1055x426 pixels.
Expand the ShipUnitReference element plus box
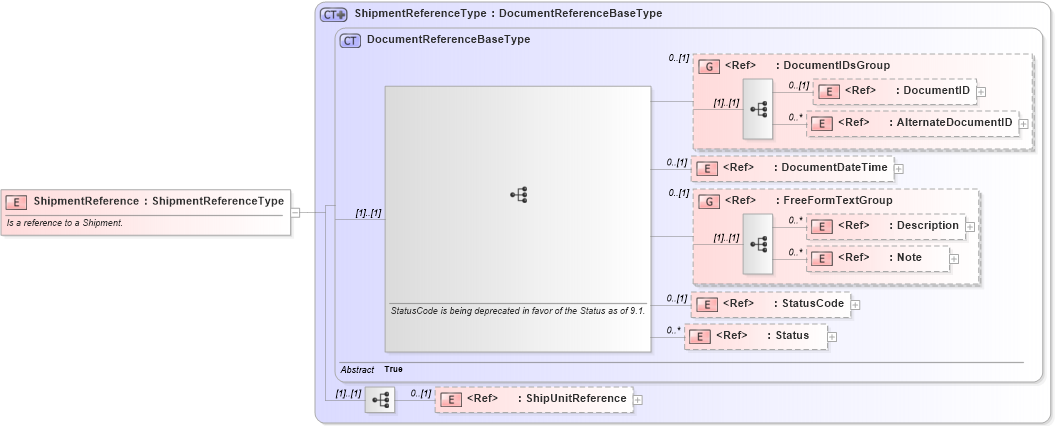coord(638,400)
